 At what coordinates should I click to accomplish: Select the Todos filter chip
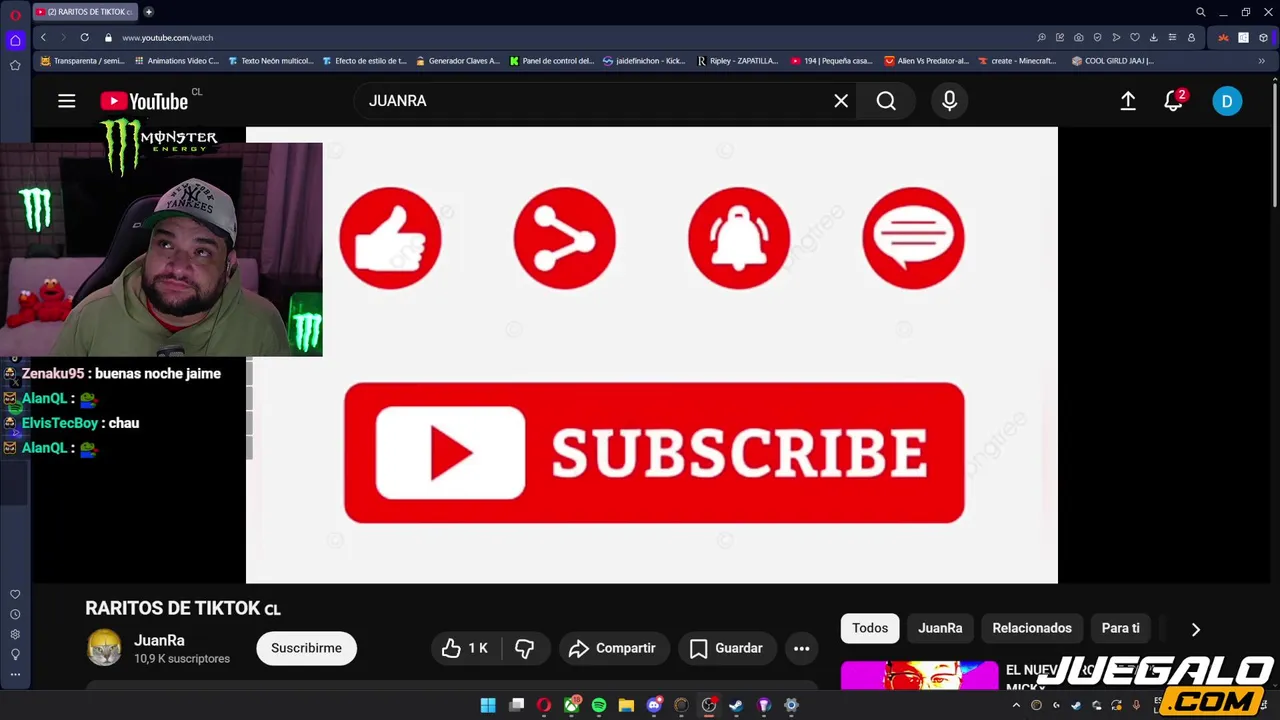tap(870, 628)
